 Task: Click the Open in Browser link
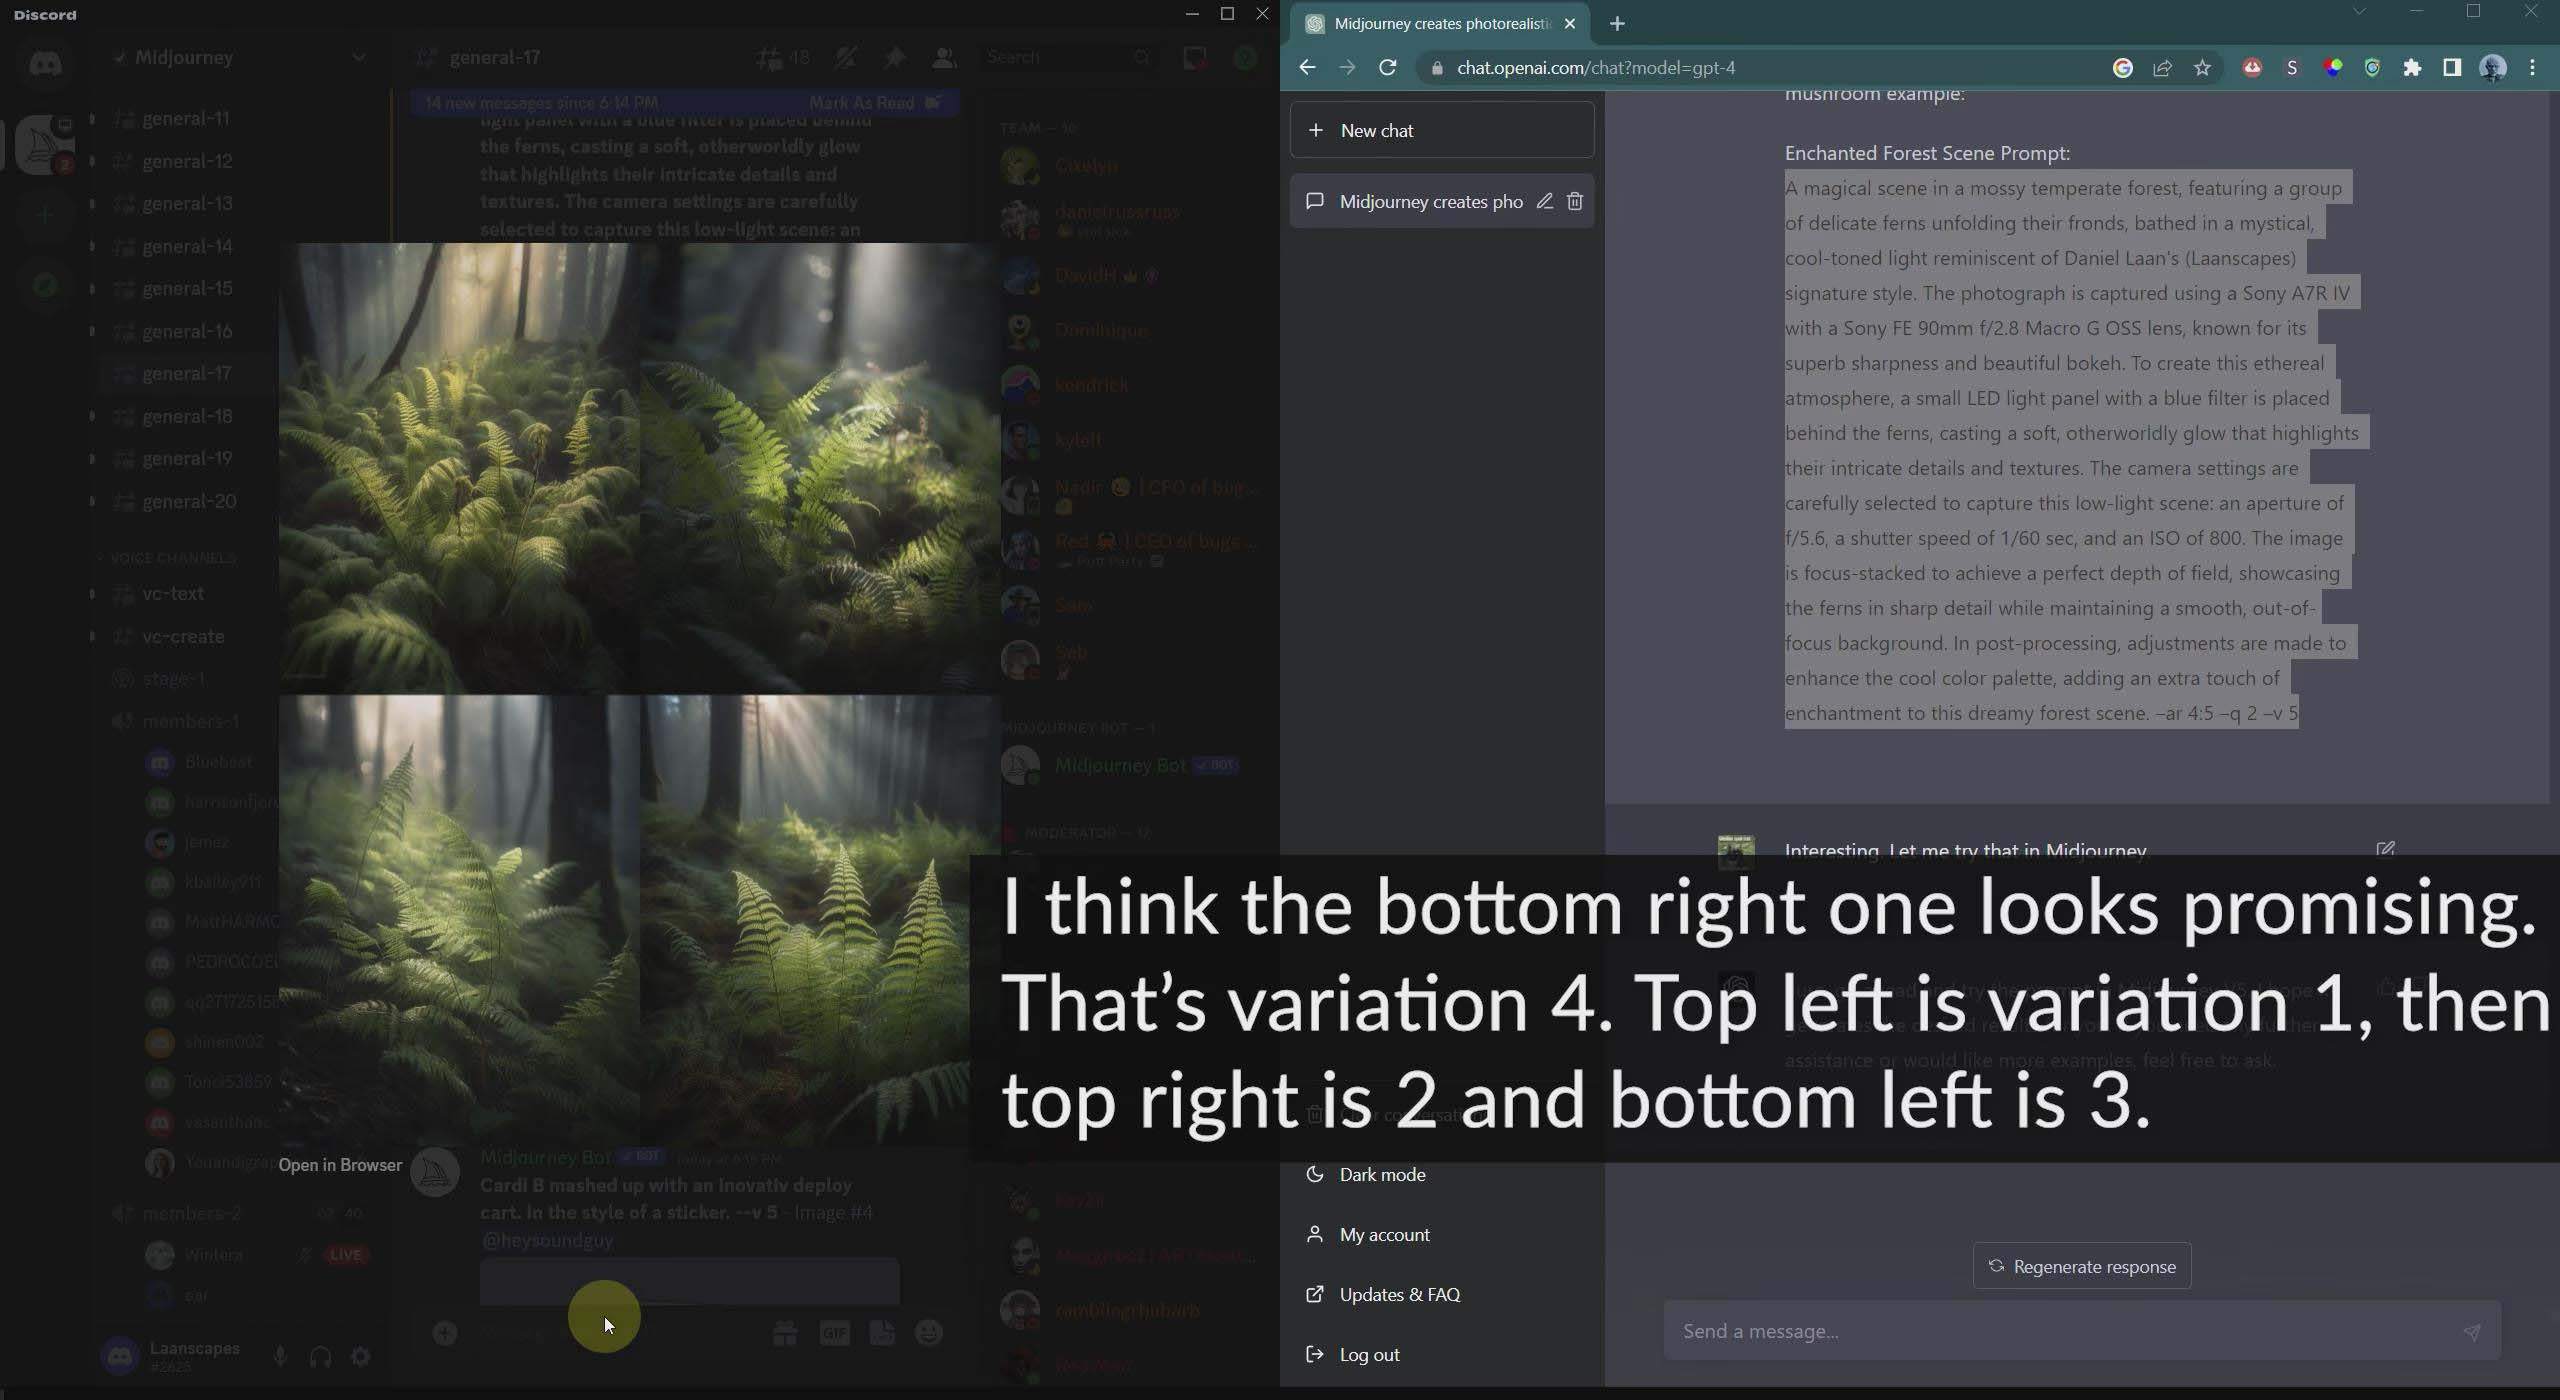point(340,1166)
